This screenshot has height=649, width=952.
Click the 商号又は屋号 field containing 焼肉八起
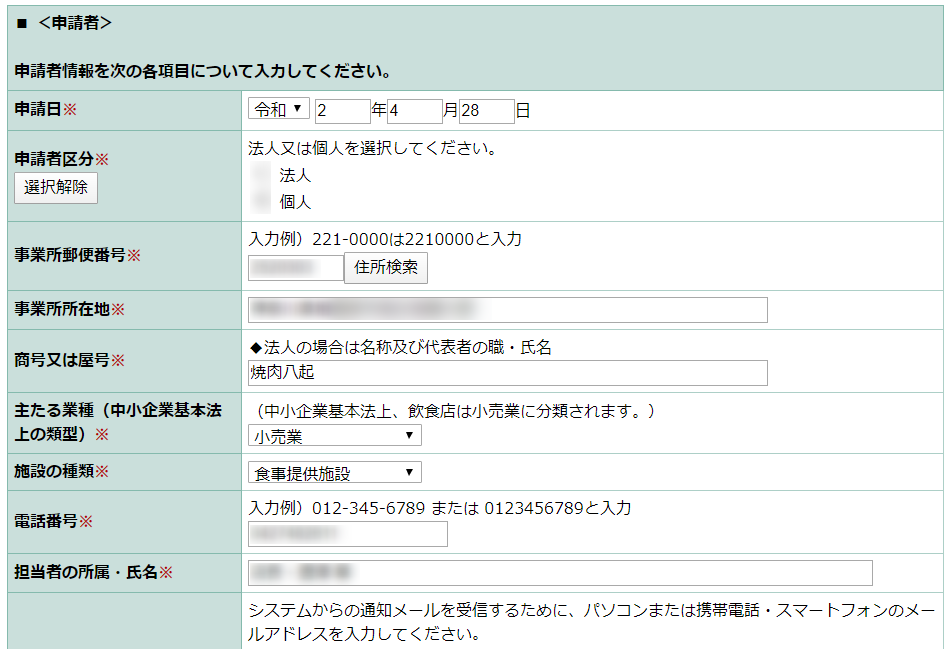click(507, 373)
